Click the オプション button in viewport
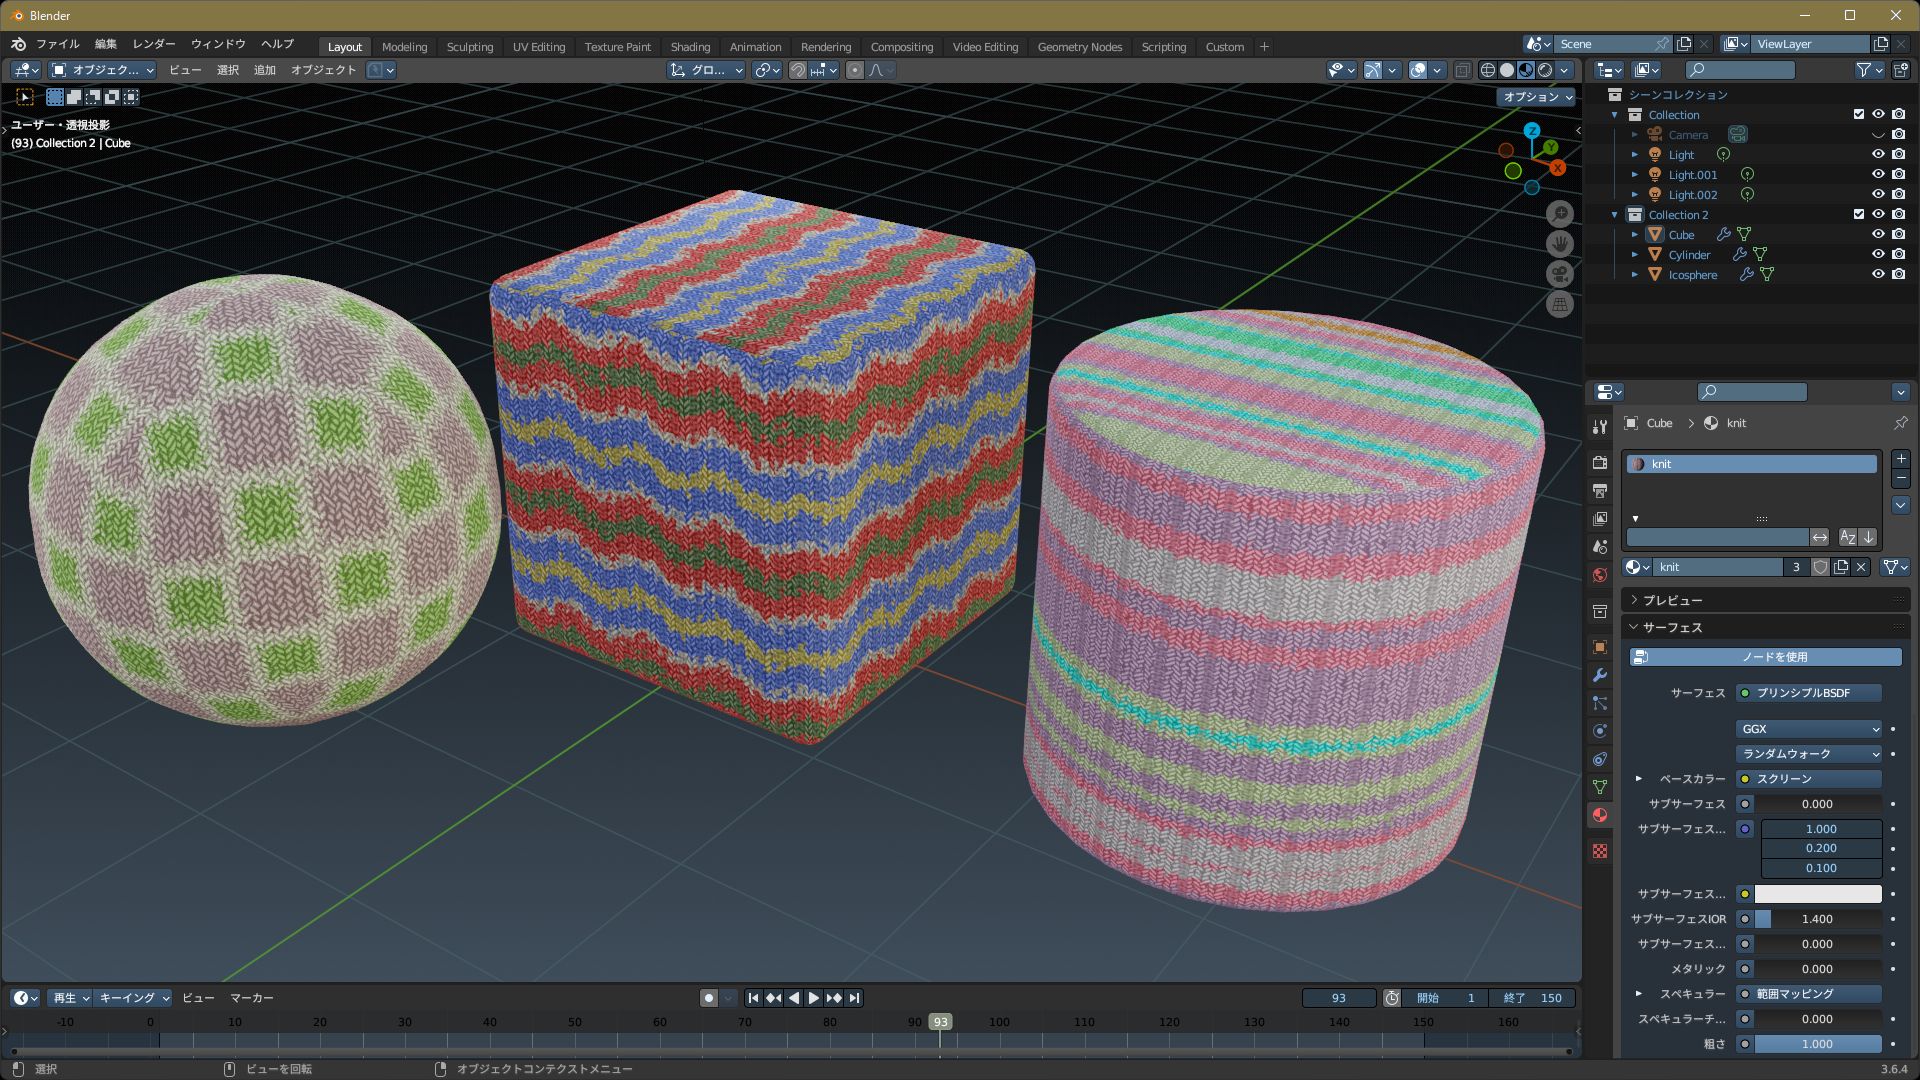The height and width of the screenshot is (1080, 1920). click(1537, 96)
